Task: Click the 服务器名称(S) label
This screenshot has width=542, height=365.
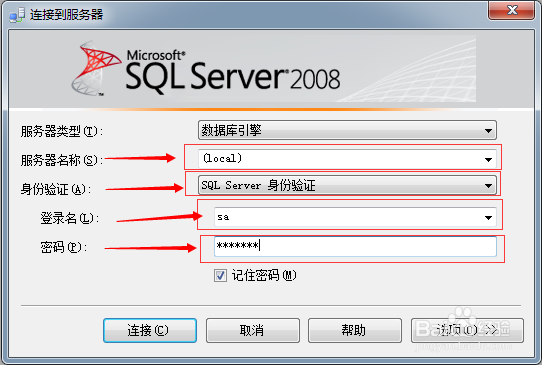Action: (x=61, y=160)
